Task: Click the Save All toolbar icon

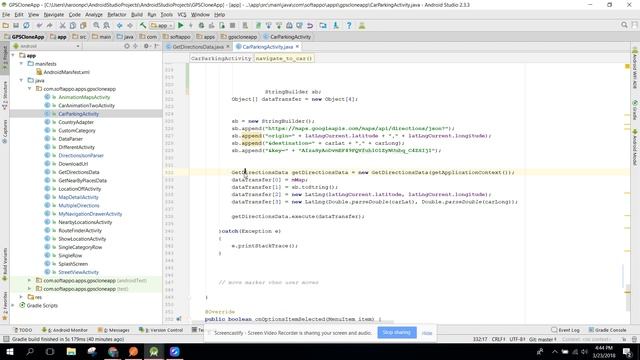Action: point(16,25)
